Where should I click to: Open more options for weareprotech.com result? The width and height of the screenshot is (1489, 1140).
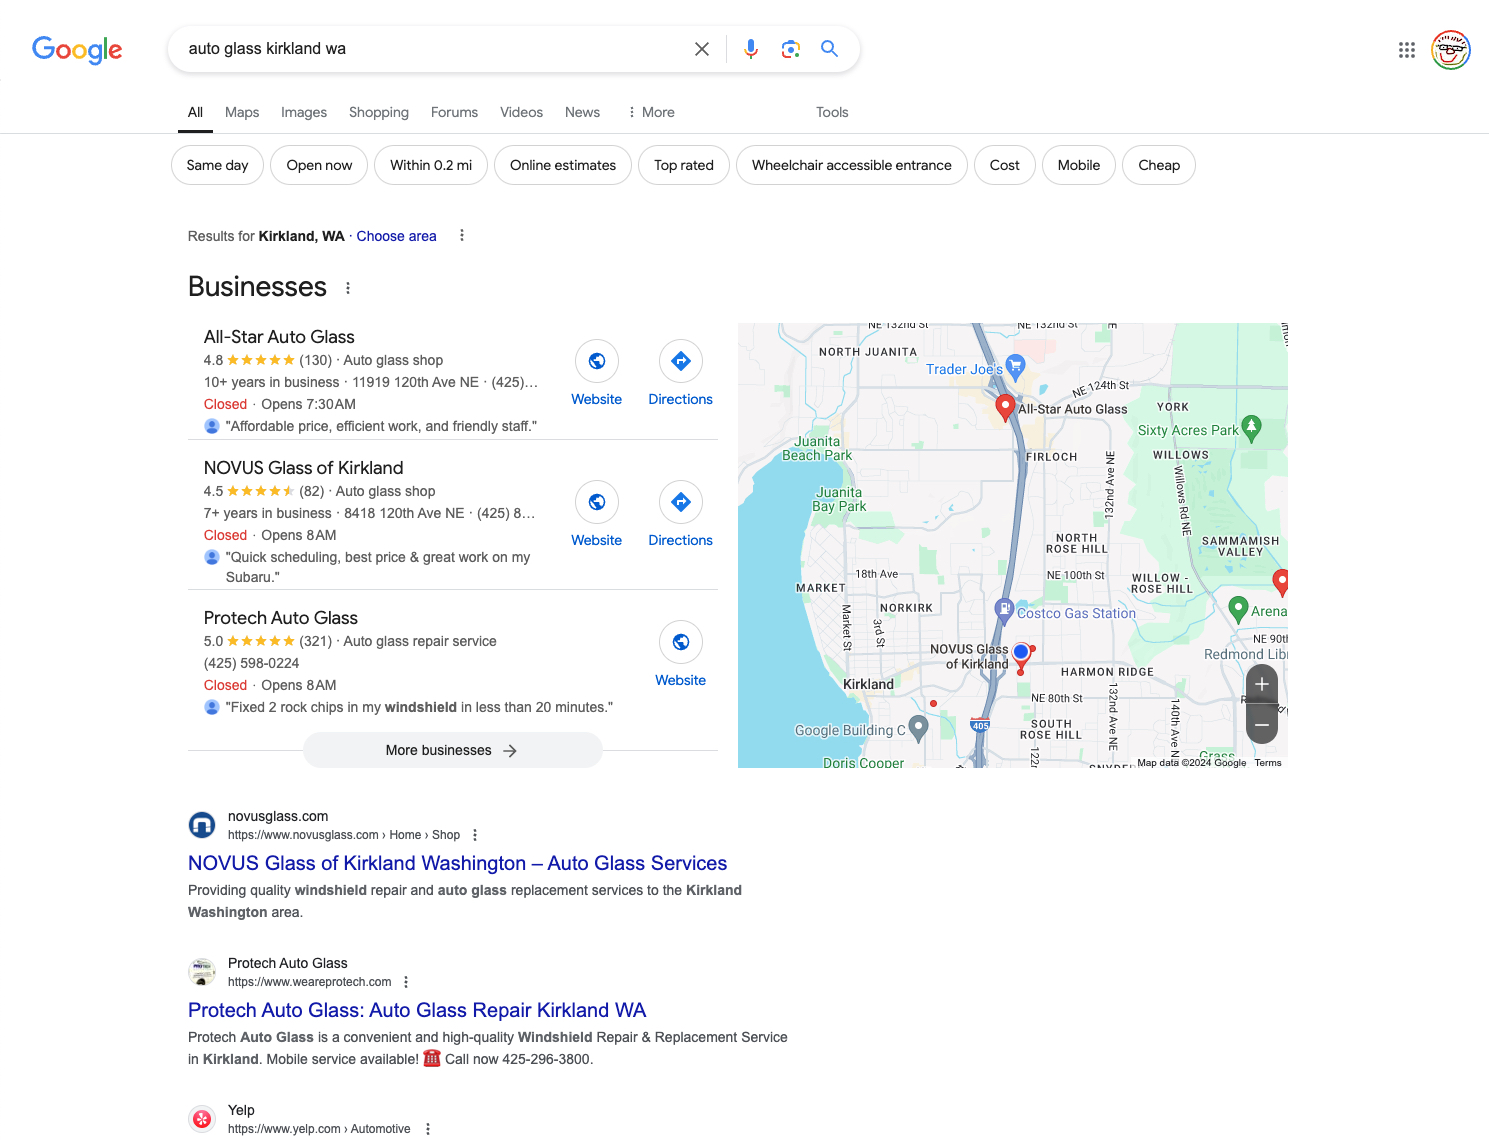click(406, 982)
